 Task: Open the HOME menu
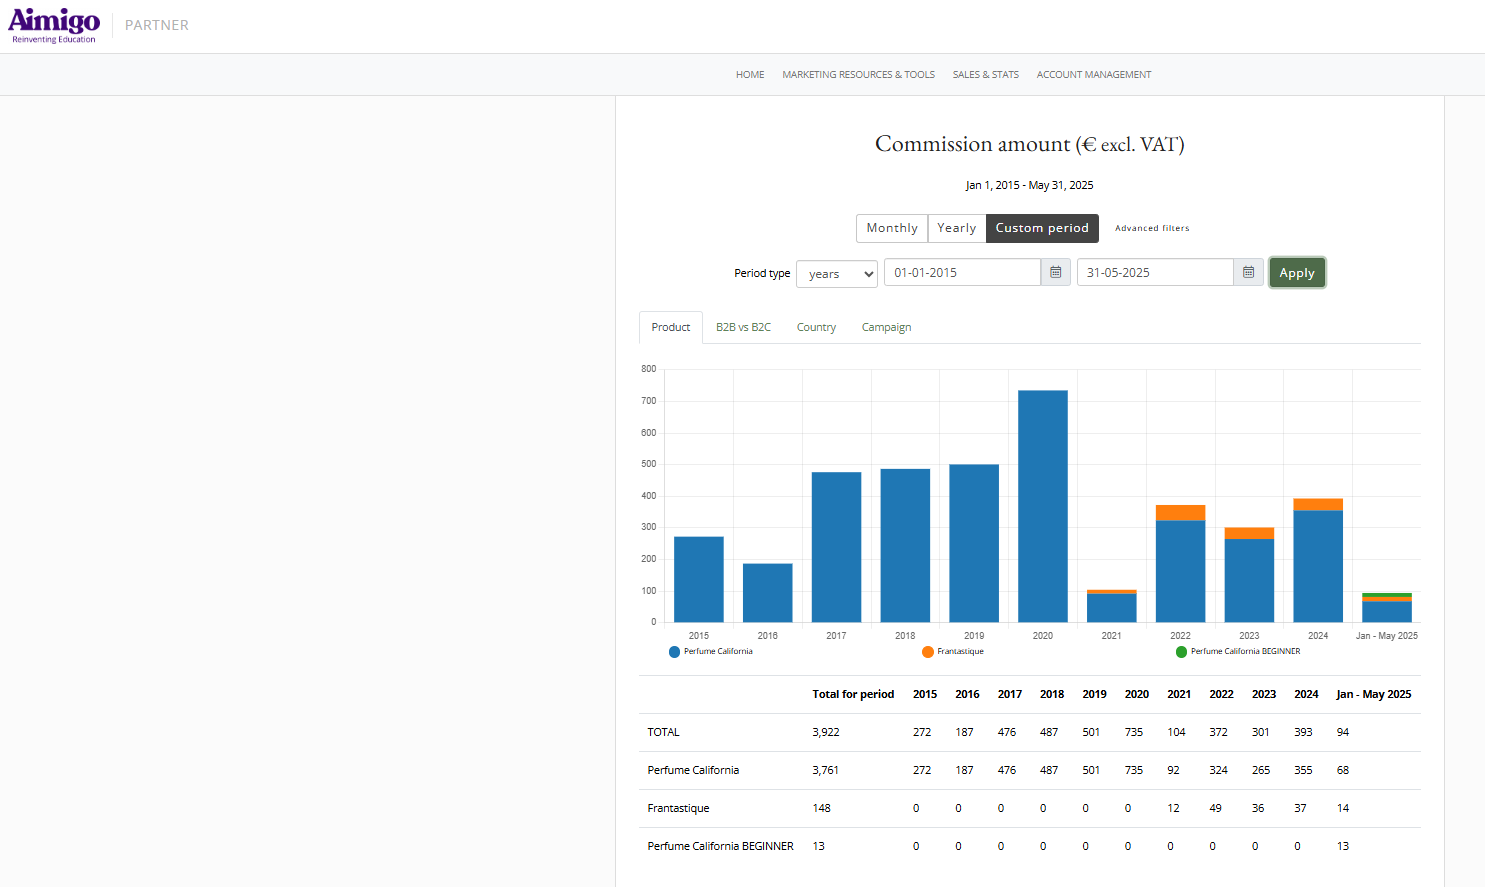[750, 75]
